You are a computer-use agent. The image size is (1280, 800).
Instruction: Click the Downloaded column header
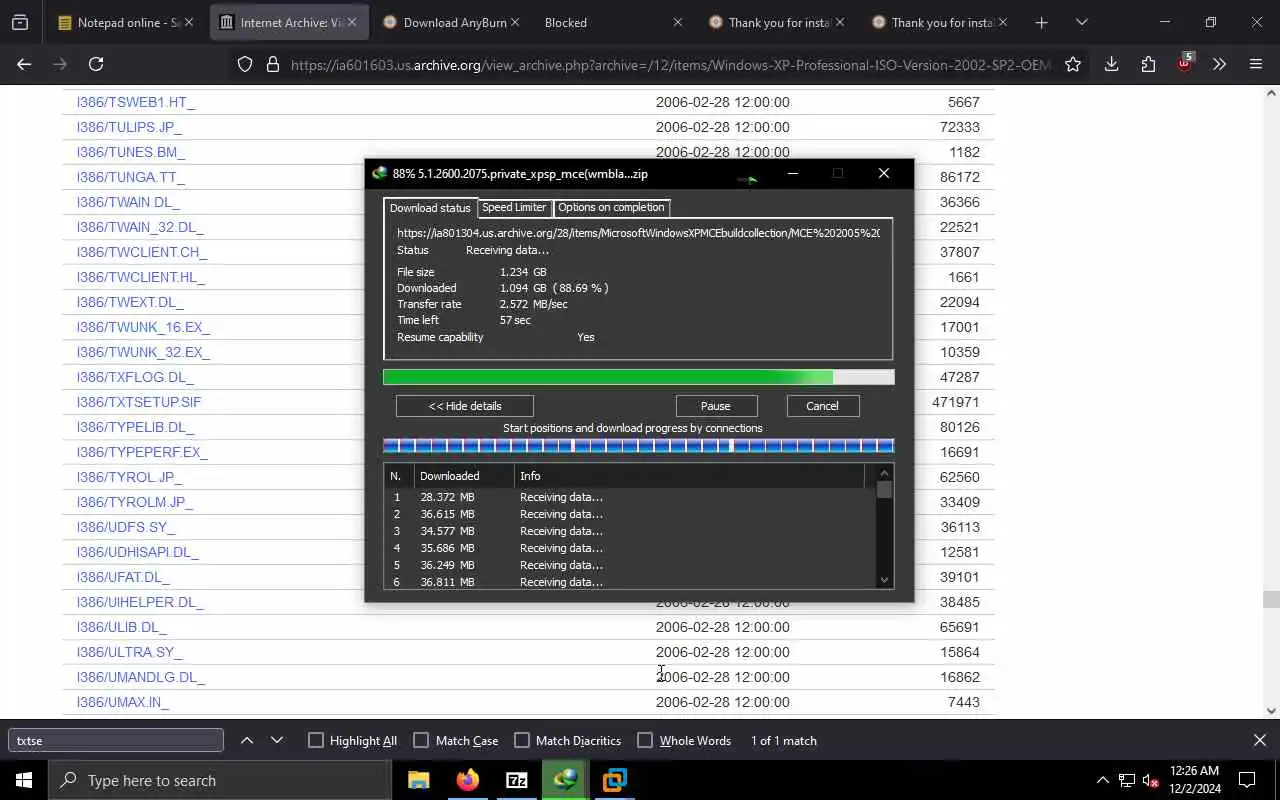464,476
